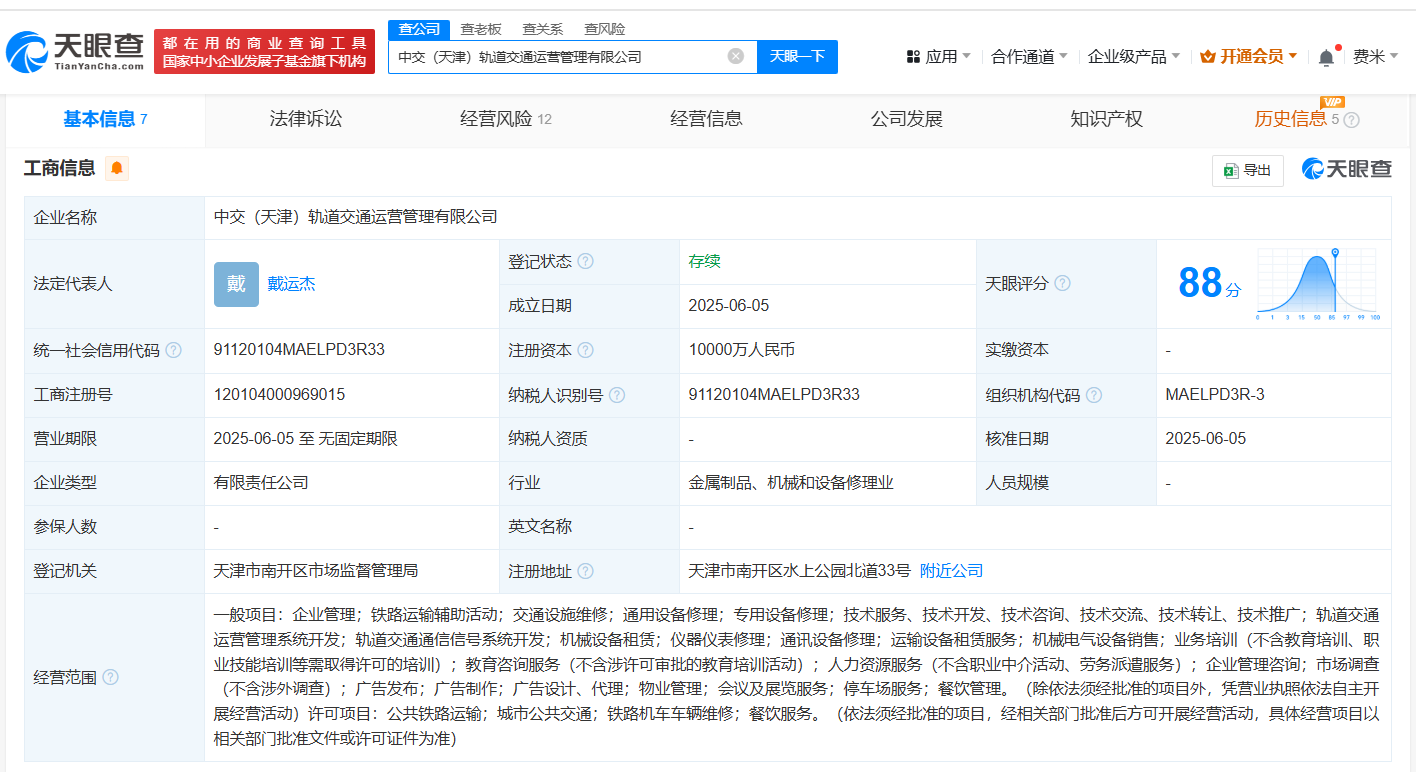Expand the 应用 dropdown menu
Screen dimensions: 1416x772
coord(938,57)
